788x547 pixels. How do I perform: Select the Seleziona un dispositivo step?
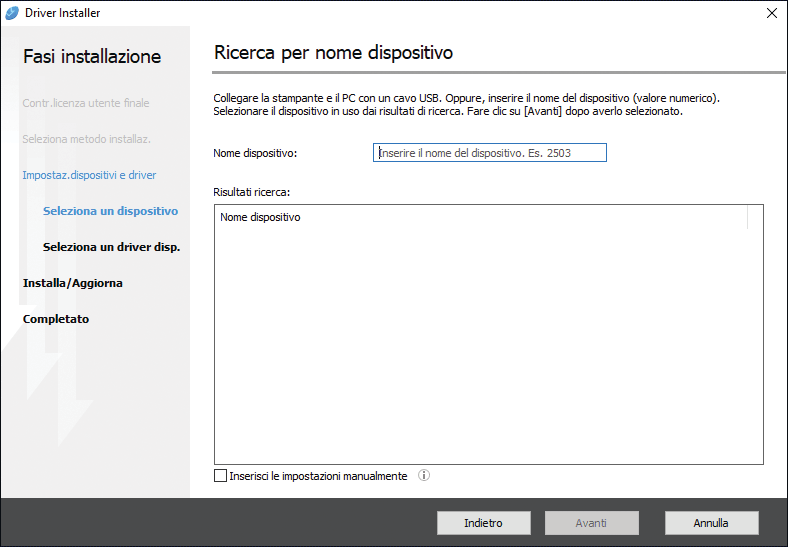coord(111,211)
